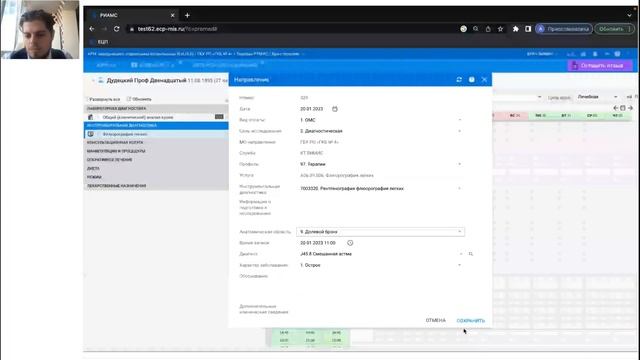Open Диагноз dropdown showing J45.8 Смешанная астма
Screen dimensions: 640x360
coord(460,254)
